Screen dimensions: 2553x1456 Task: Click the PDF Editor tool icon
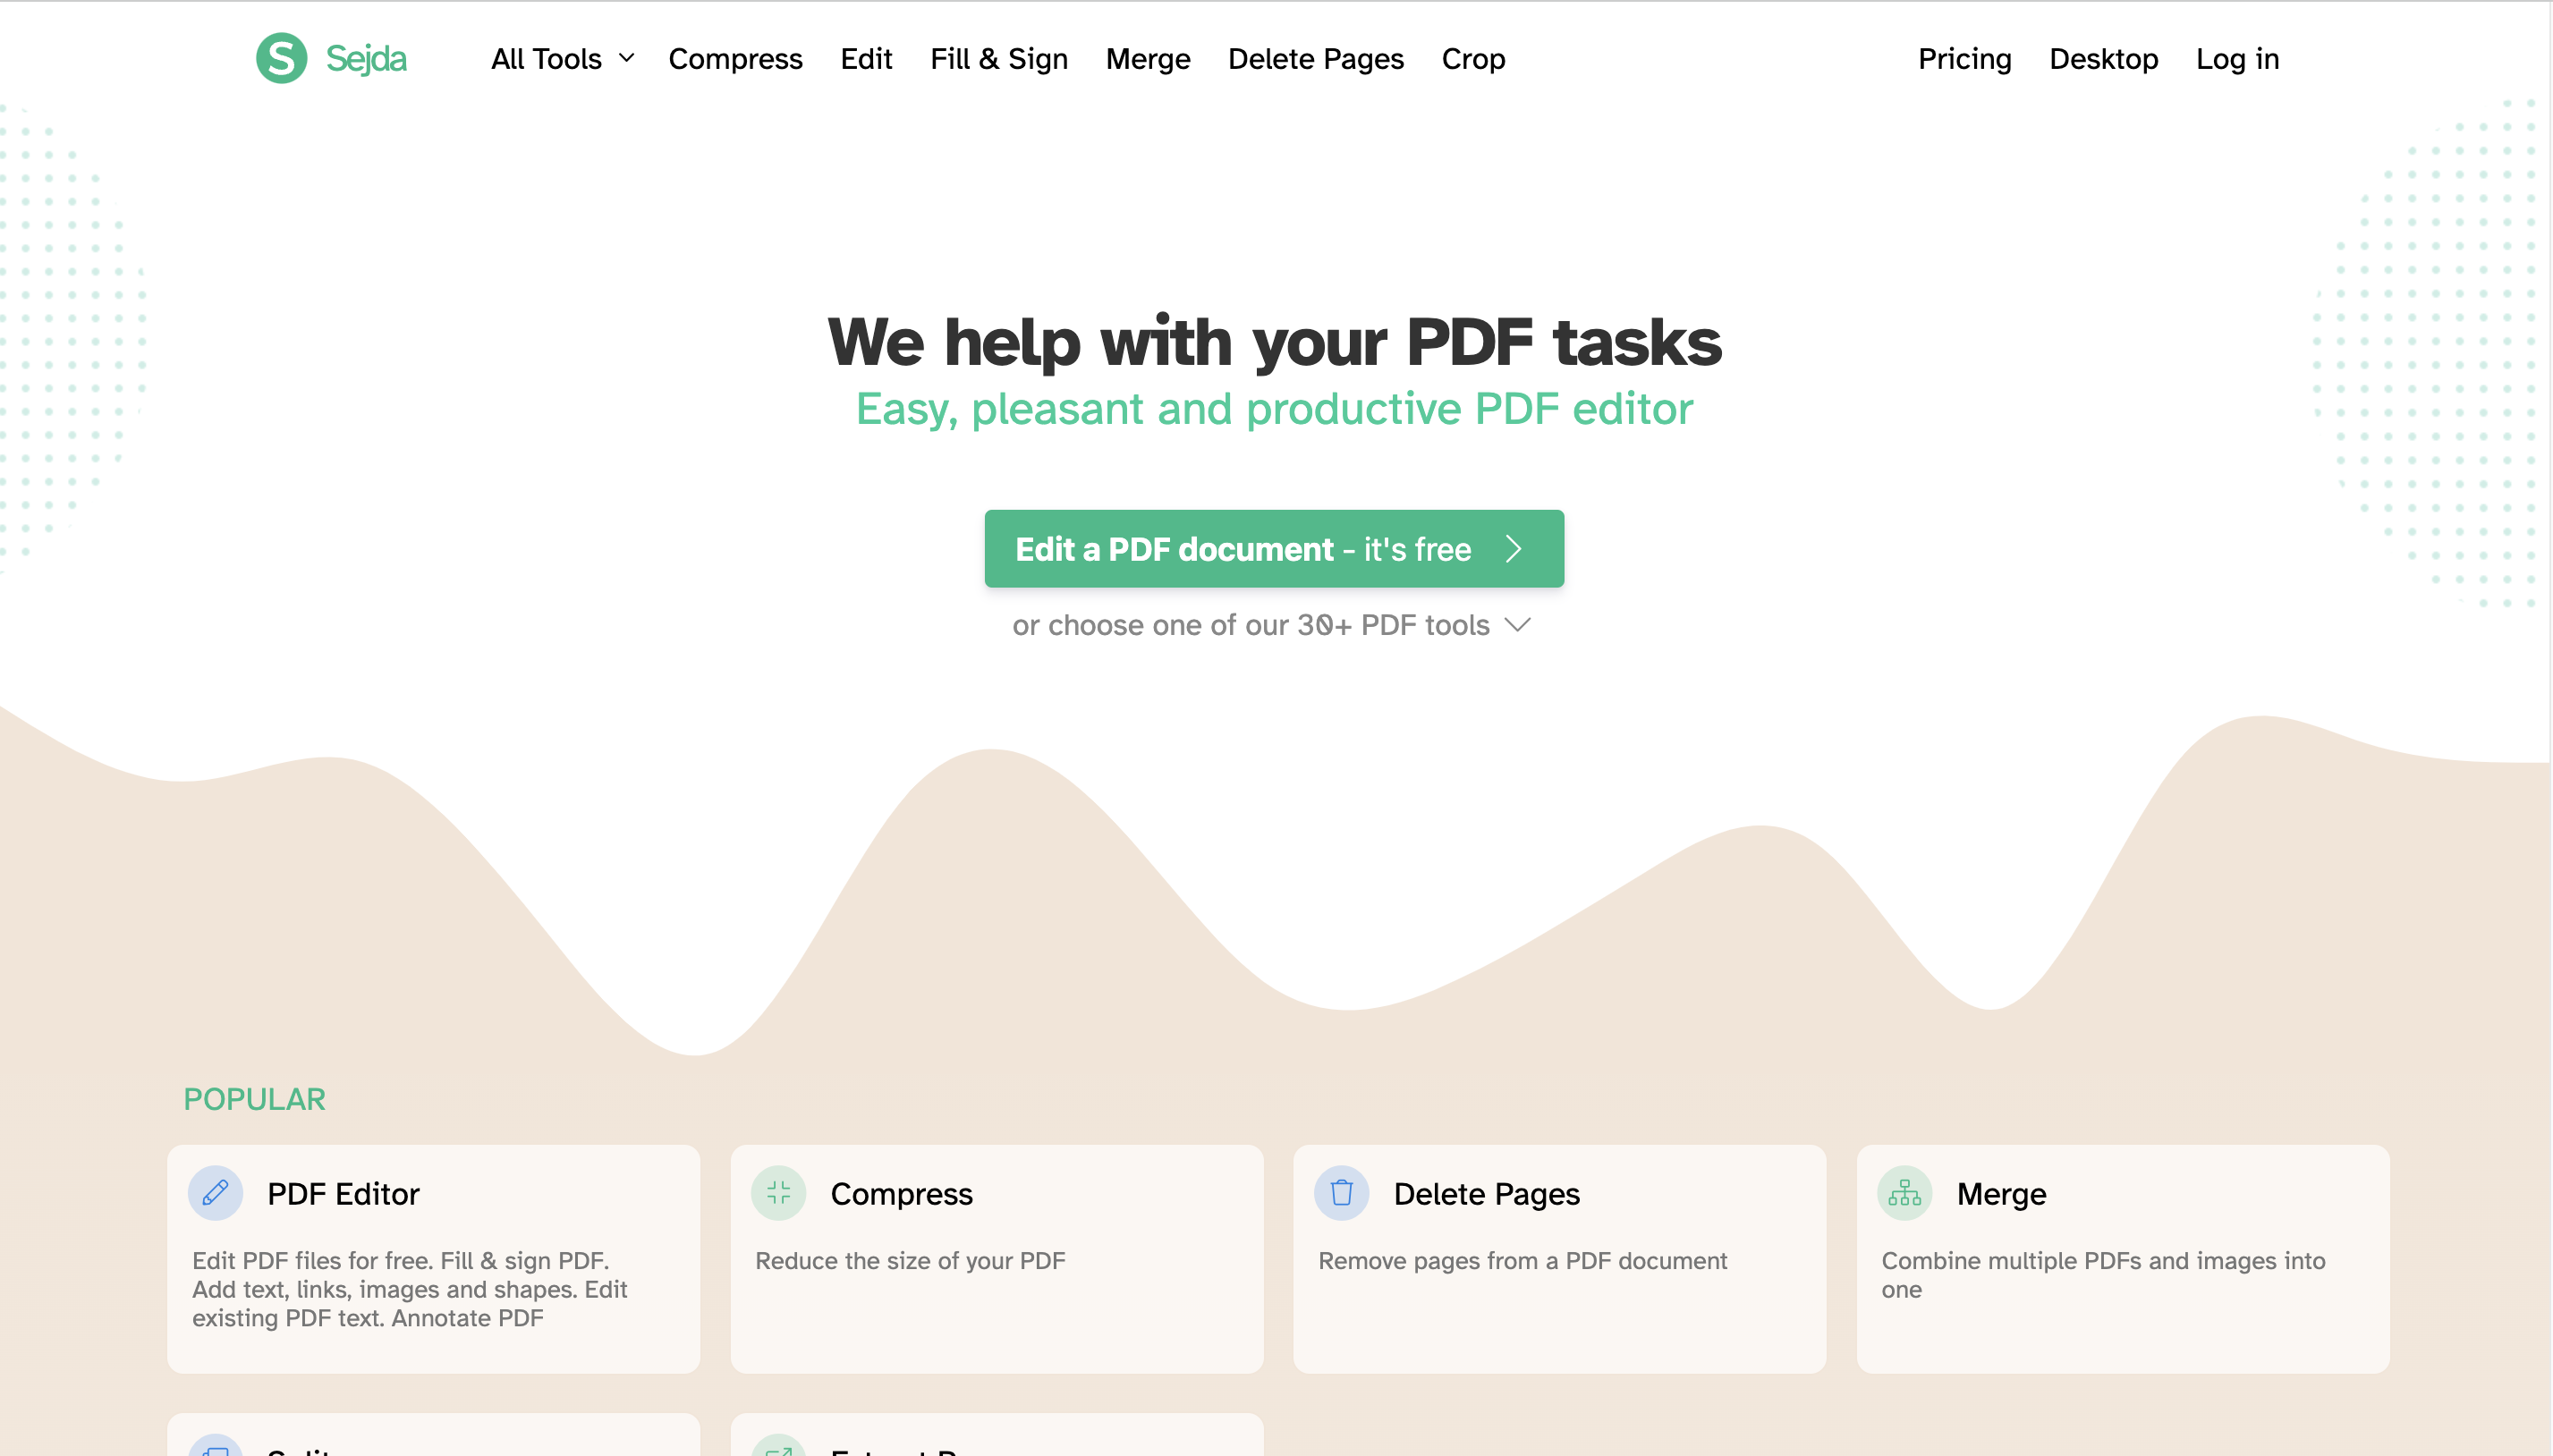216,1193
